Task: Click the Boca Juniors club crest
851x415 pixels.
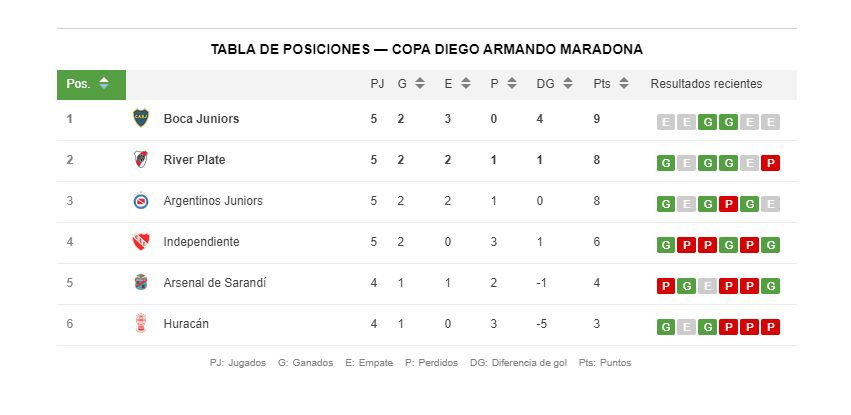Action: pyautogui.click(x=140, y=118)
